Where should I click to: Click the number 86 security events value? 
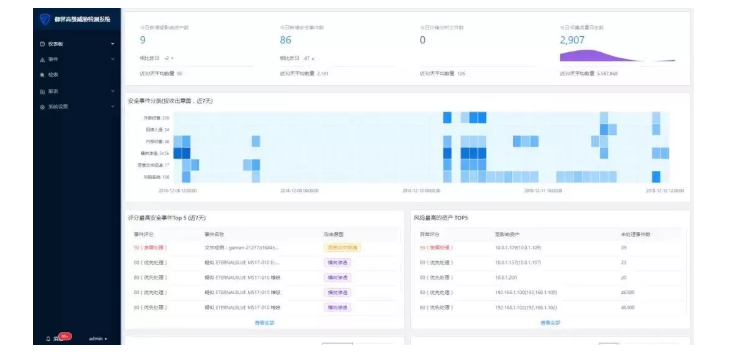(x=285, y=40)
